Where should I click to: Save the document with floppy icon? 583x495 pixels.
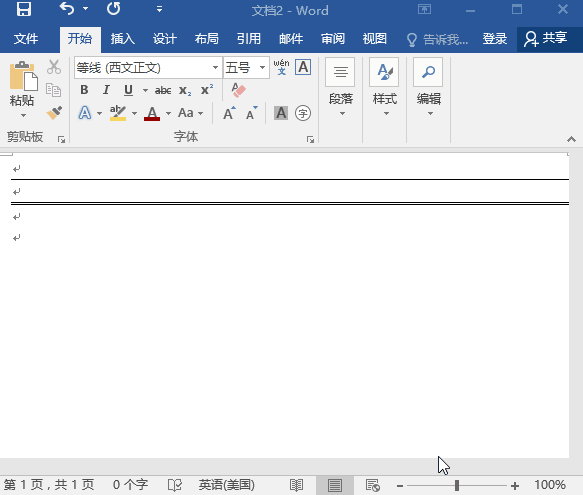pyautogui.click(x=24, y=9)
